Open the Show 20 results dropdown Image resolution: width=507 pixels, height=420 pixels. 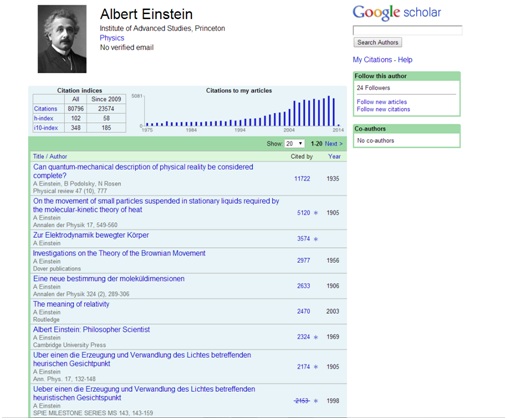click(294, 143)
